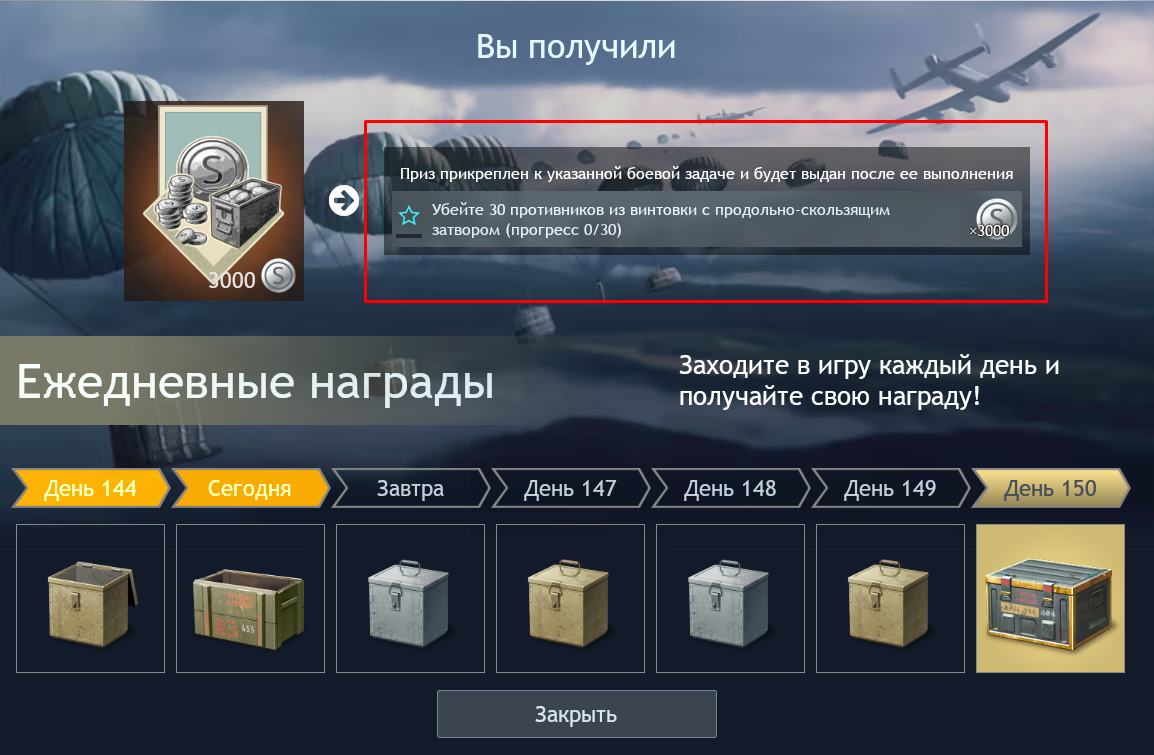Select the День 147 tan box

[570, 598]
